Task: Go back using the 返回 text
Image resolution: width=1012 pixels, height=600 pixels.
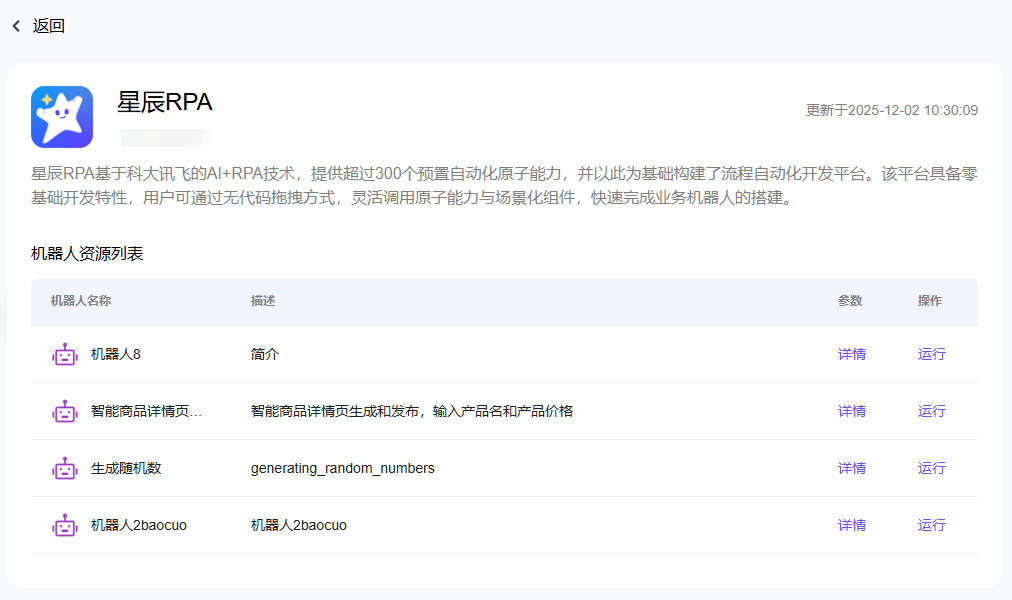Action: point(49,27)
